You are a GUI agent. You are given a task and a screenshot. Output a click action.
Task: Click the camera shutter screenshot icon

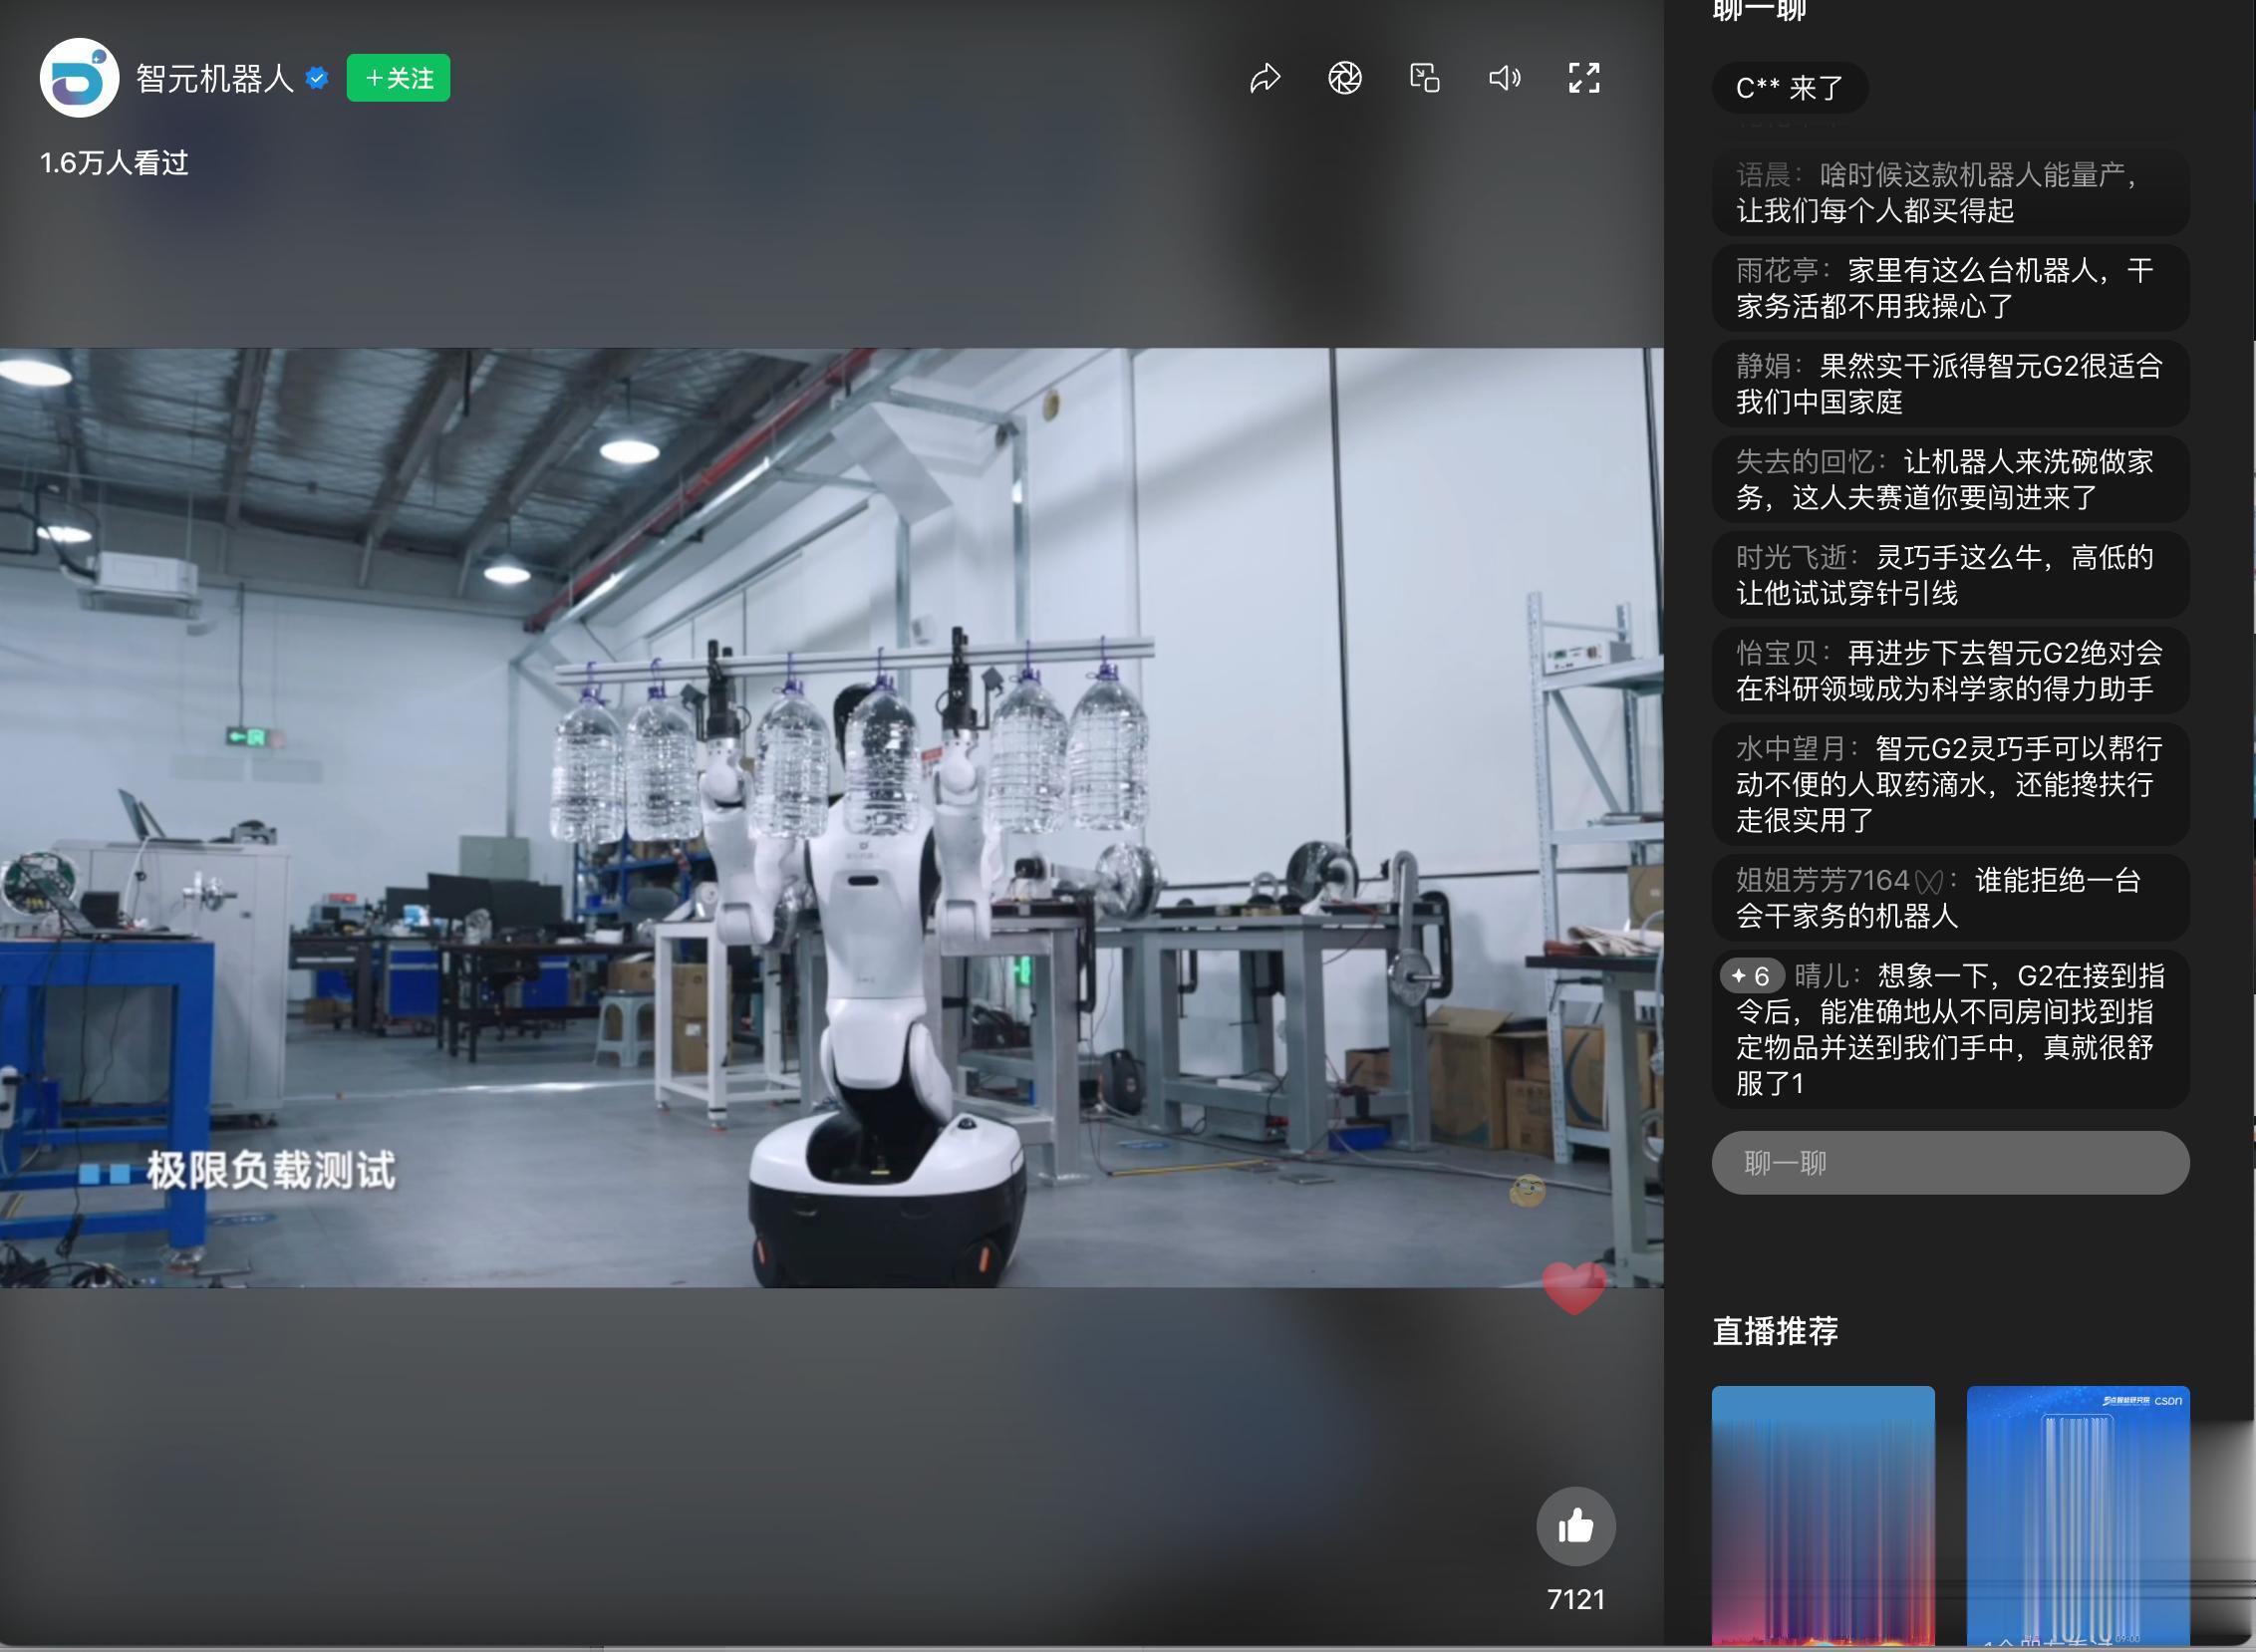[1345, 78]
